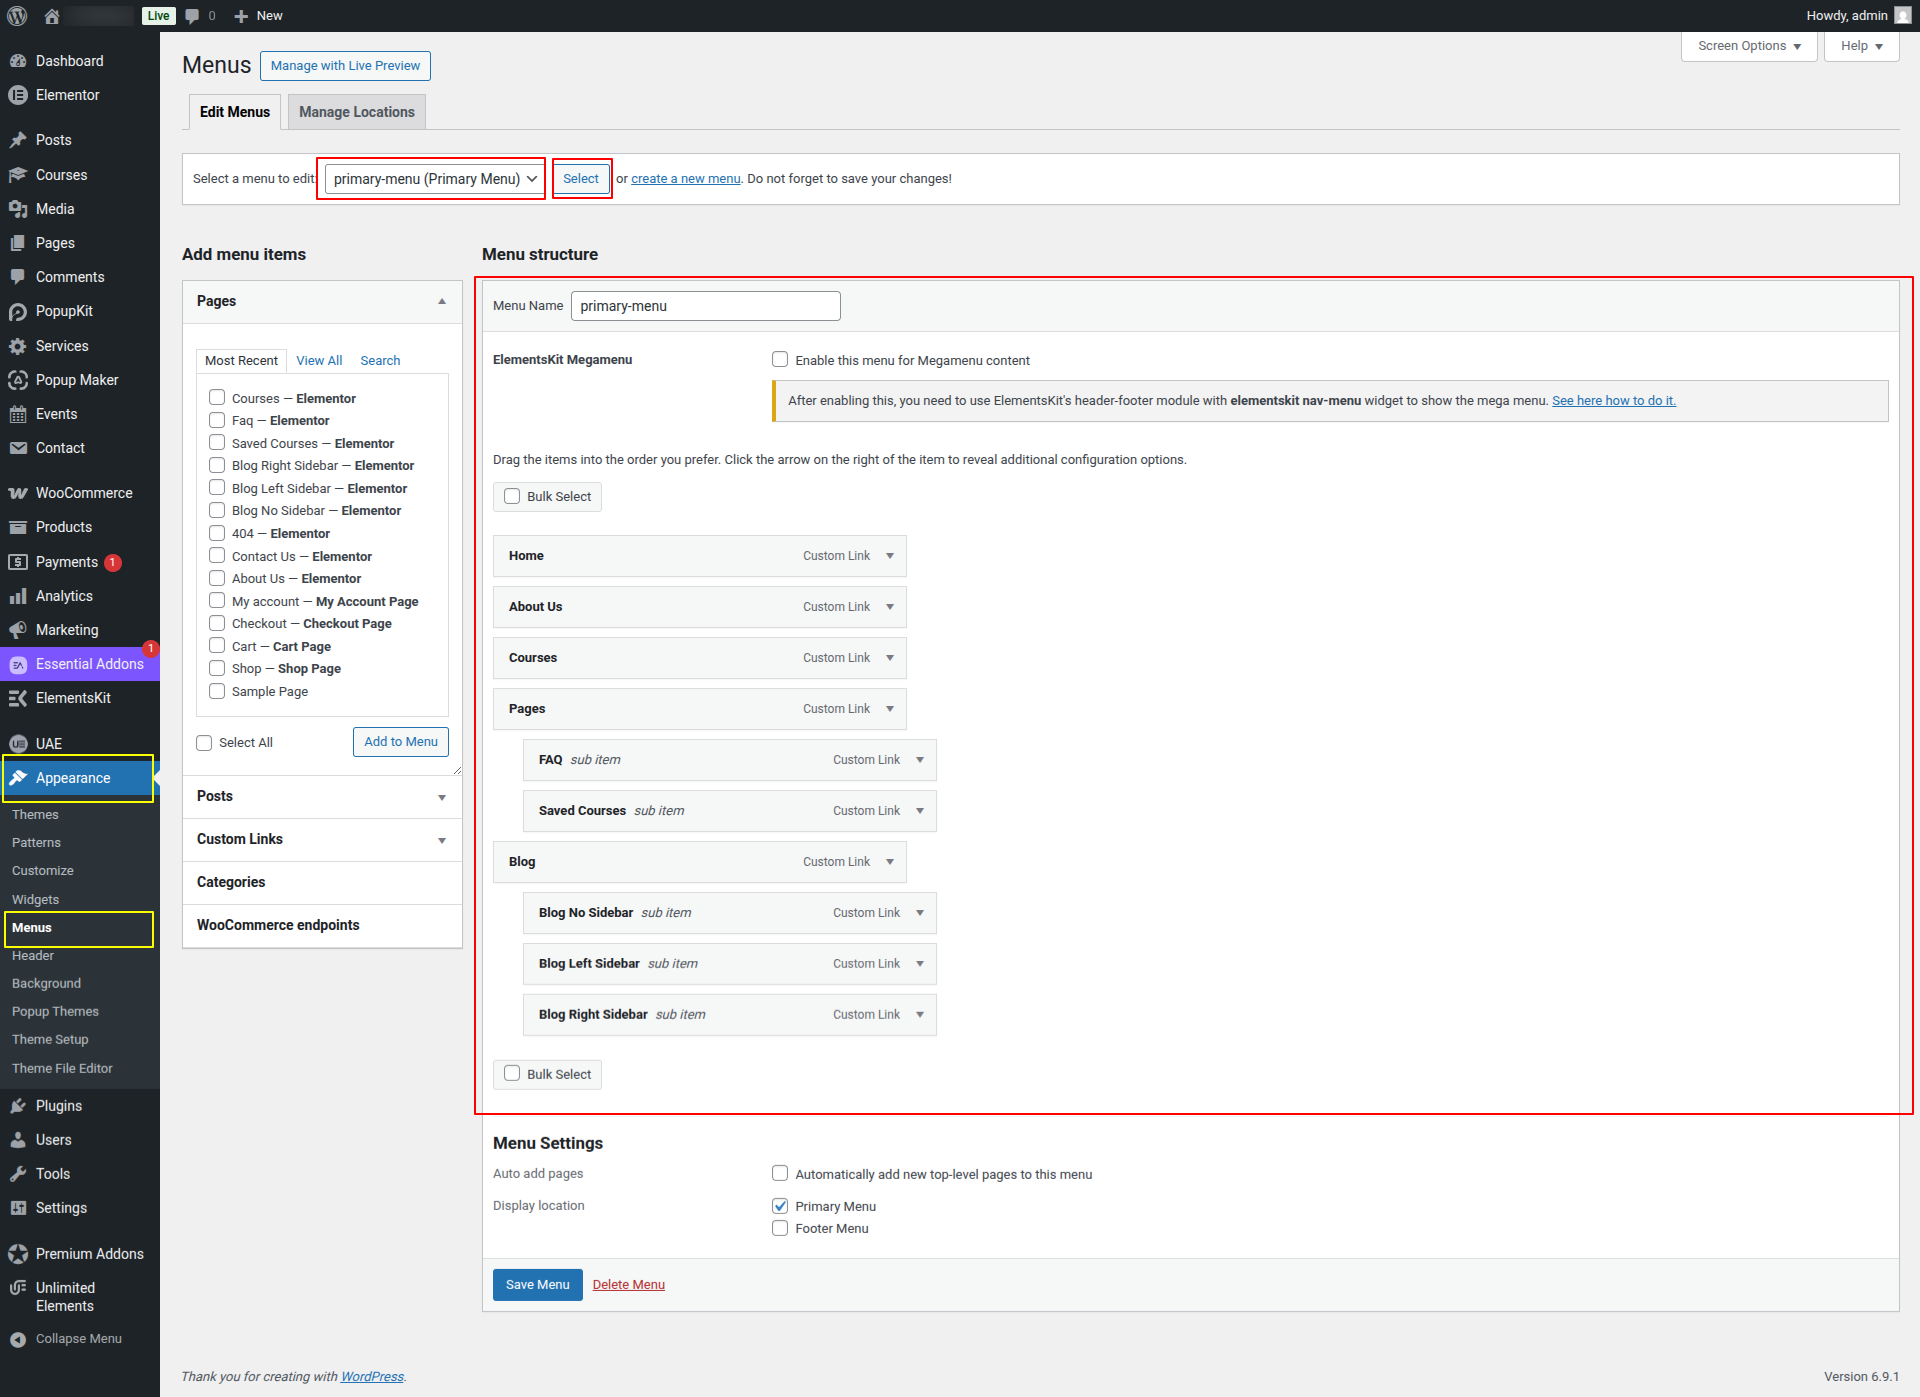Tick the Footer Menu display location
Screen dimensions: 1920x1397
[x=780, y=1228]
